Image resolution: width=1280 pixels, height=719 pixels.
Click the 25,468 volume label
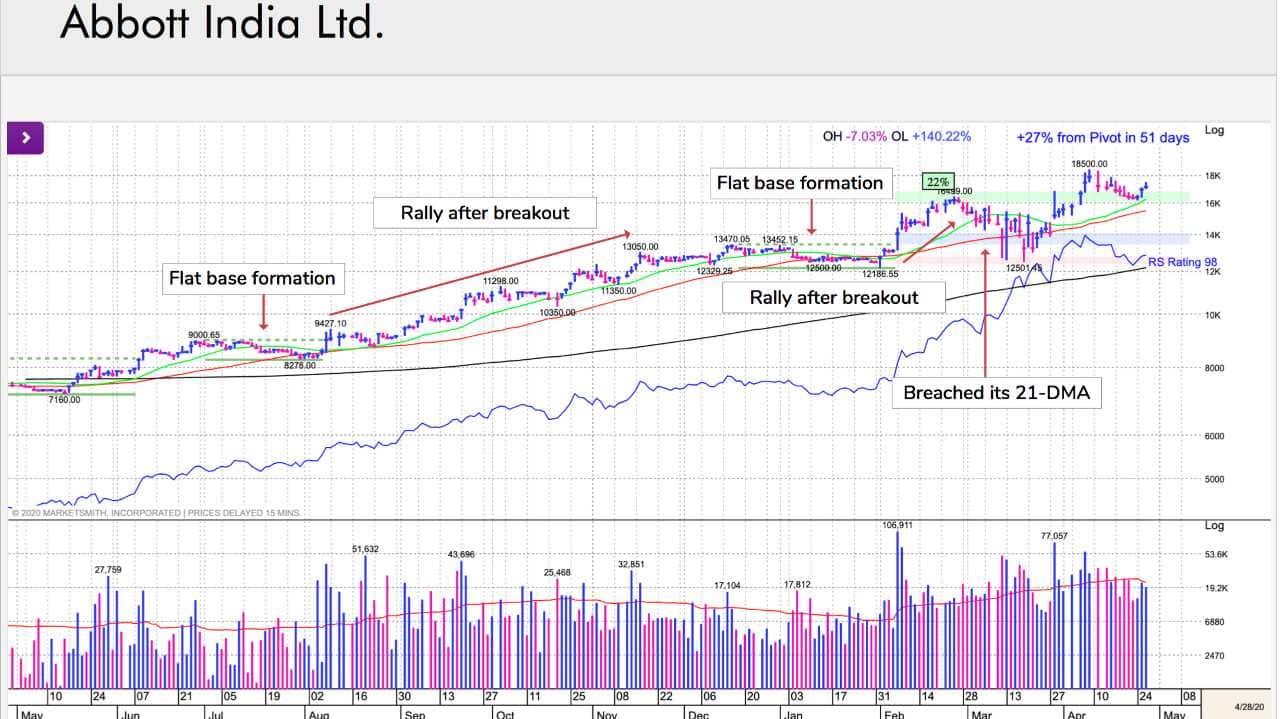coord(557,572)
